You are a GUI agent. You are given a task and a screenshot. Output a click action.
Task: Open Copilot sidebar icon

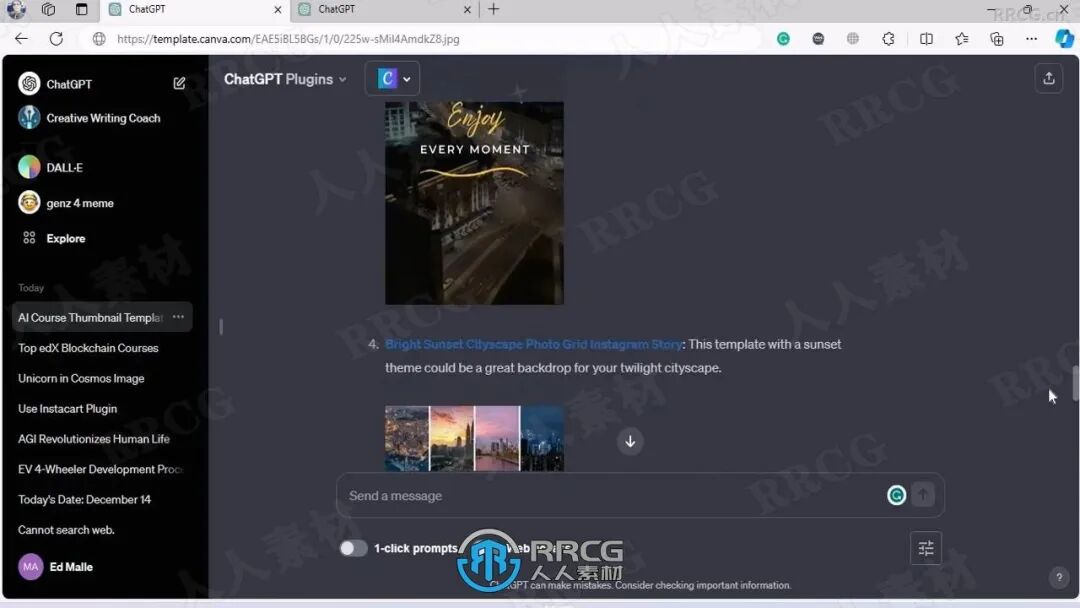pos(1064,39)
